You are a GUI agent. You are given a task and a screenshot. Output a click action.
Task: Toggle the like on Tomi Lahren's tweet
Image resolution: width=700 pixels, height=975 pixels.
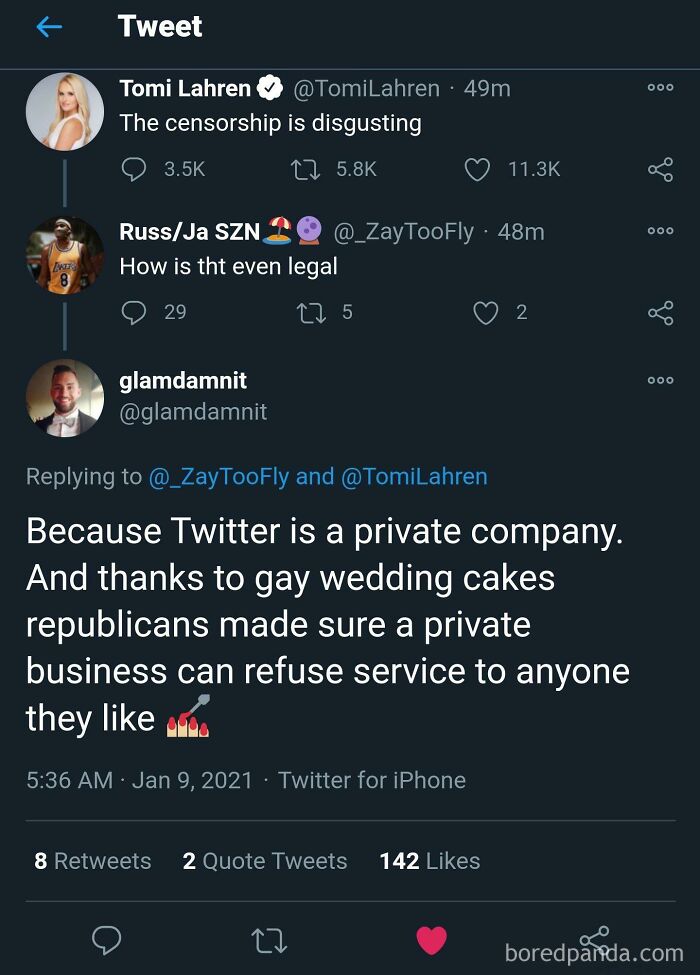point(479,169)
